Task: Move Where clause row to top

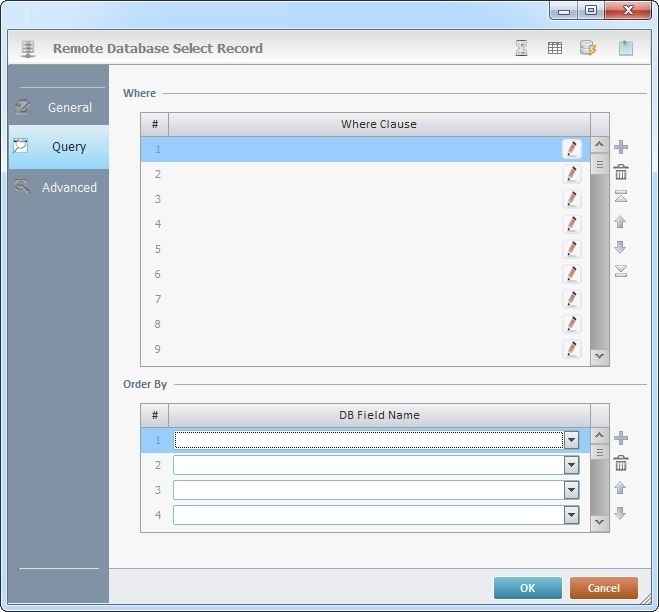Action: pyautogui.click(x=621, y=197)
